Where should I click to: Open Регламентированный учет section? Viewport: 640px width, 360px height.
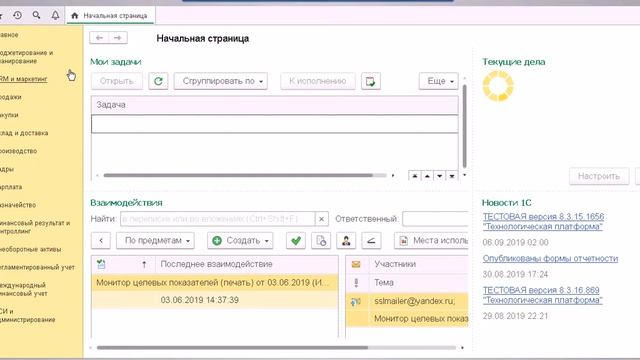pos(37,267)
